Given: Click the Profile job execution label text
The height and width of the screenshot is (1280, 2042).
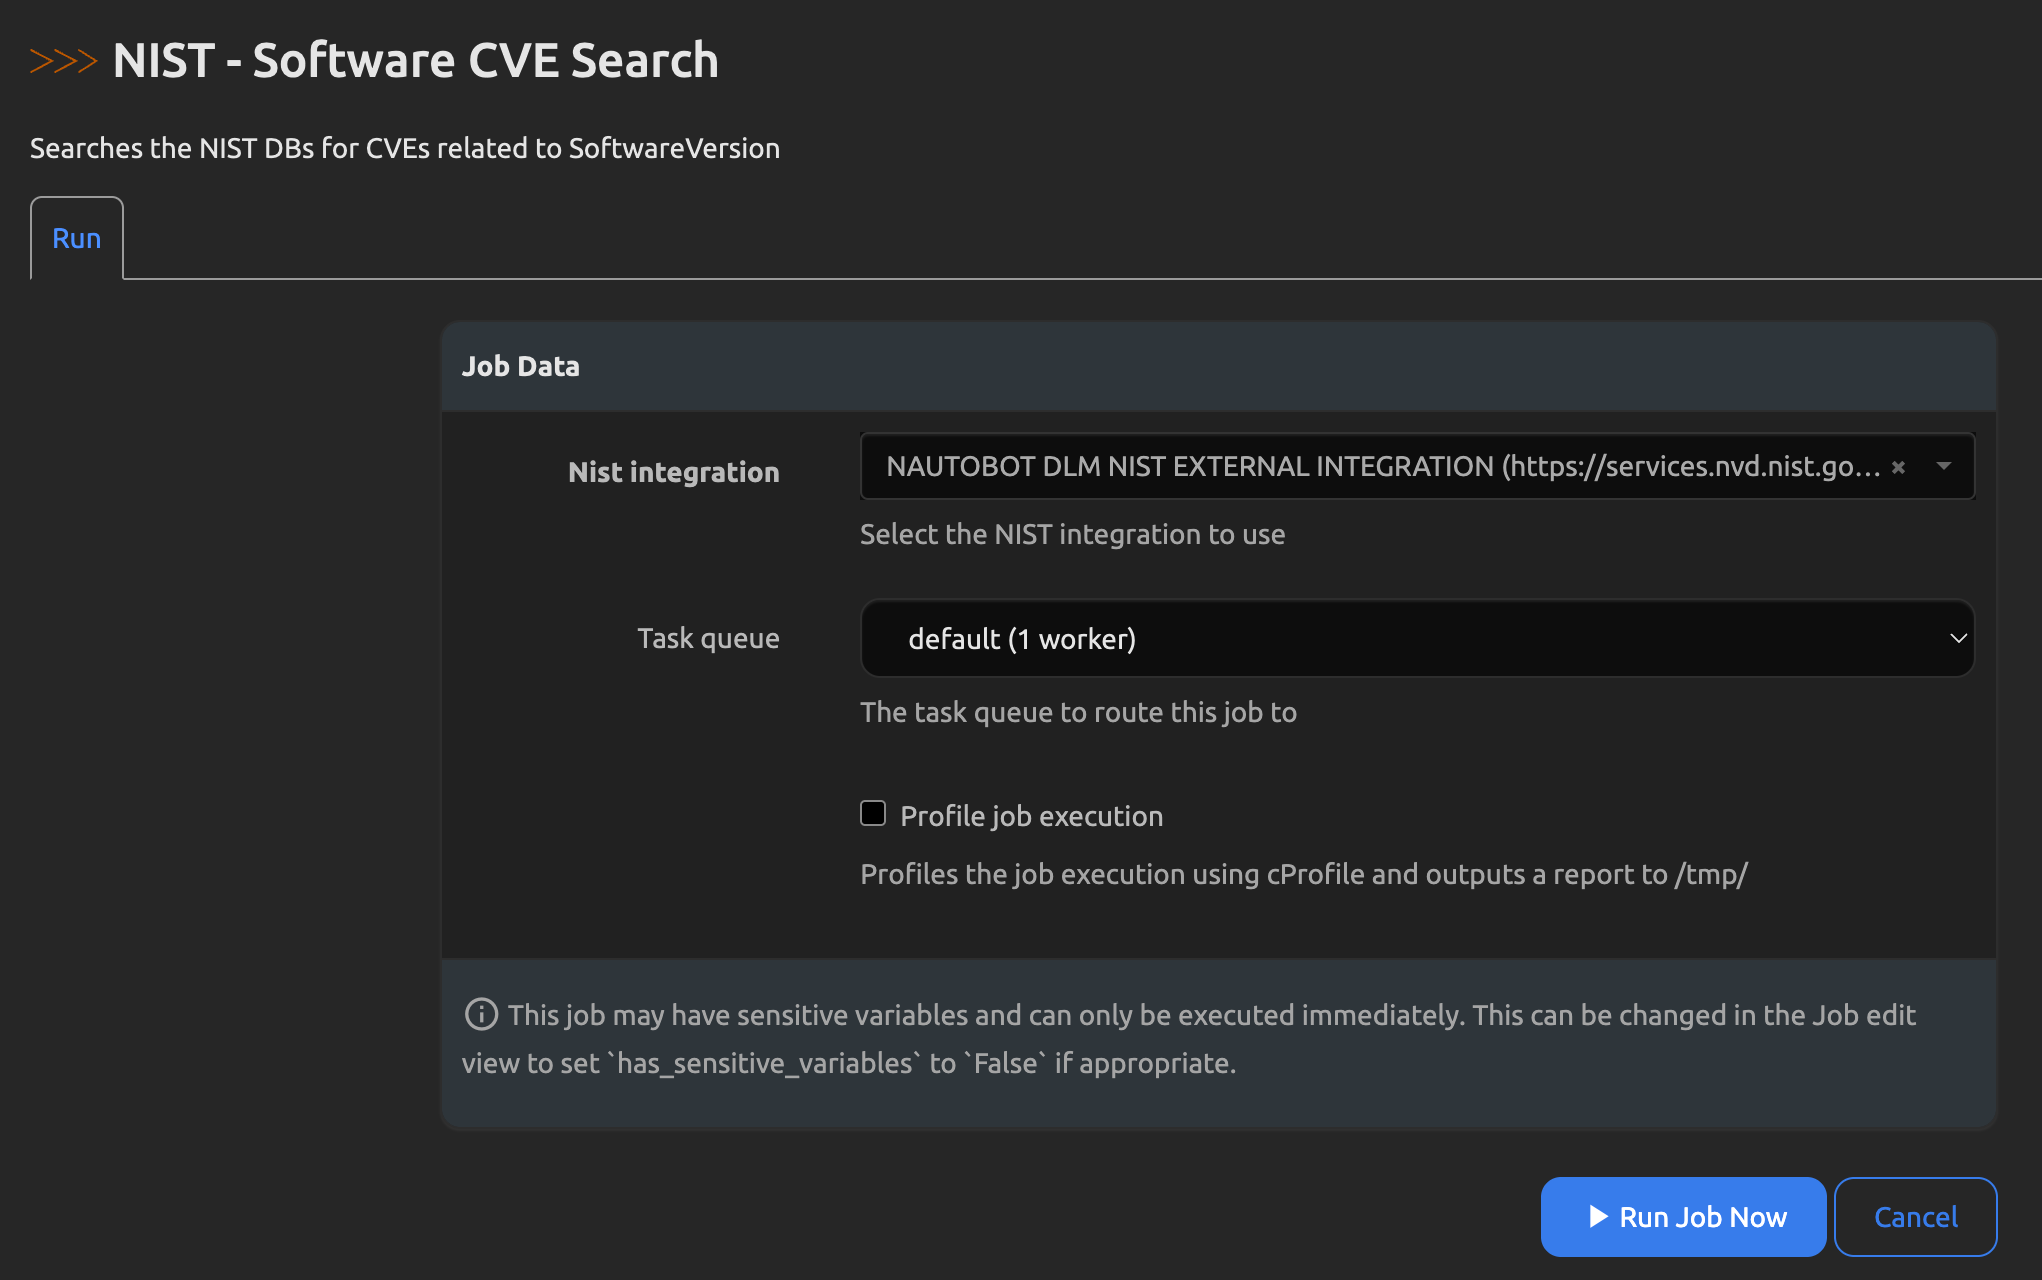Looking at the screenshot, I should [1031, 816].
